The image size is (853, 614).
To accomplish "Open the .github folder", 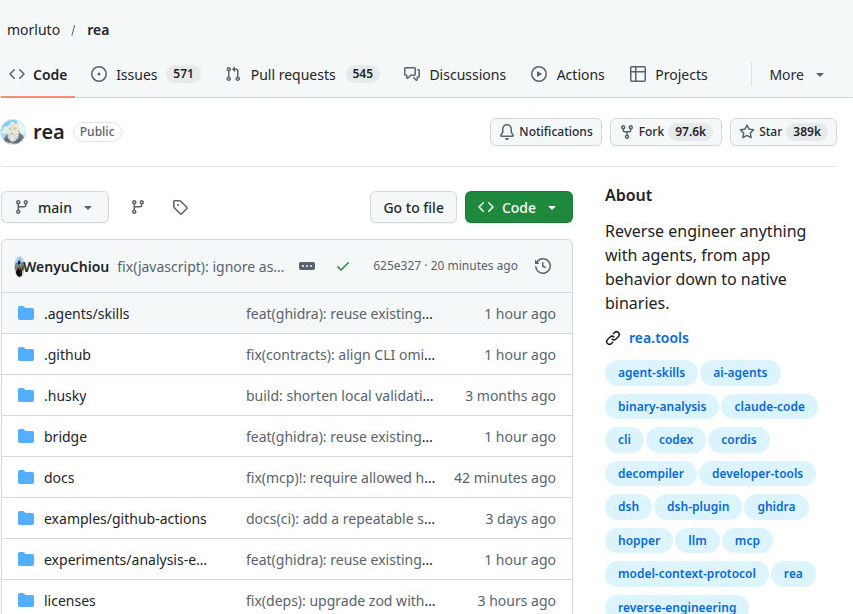I will pos(67,355).
